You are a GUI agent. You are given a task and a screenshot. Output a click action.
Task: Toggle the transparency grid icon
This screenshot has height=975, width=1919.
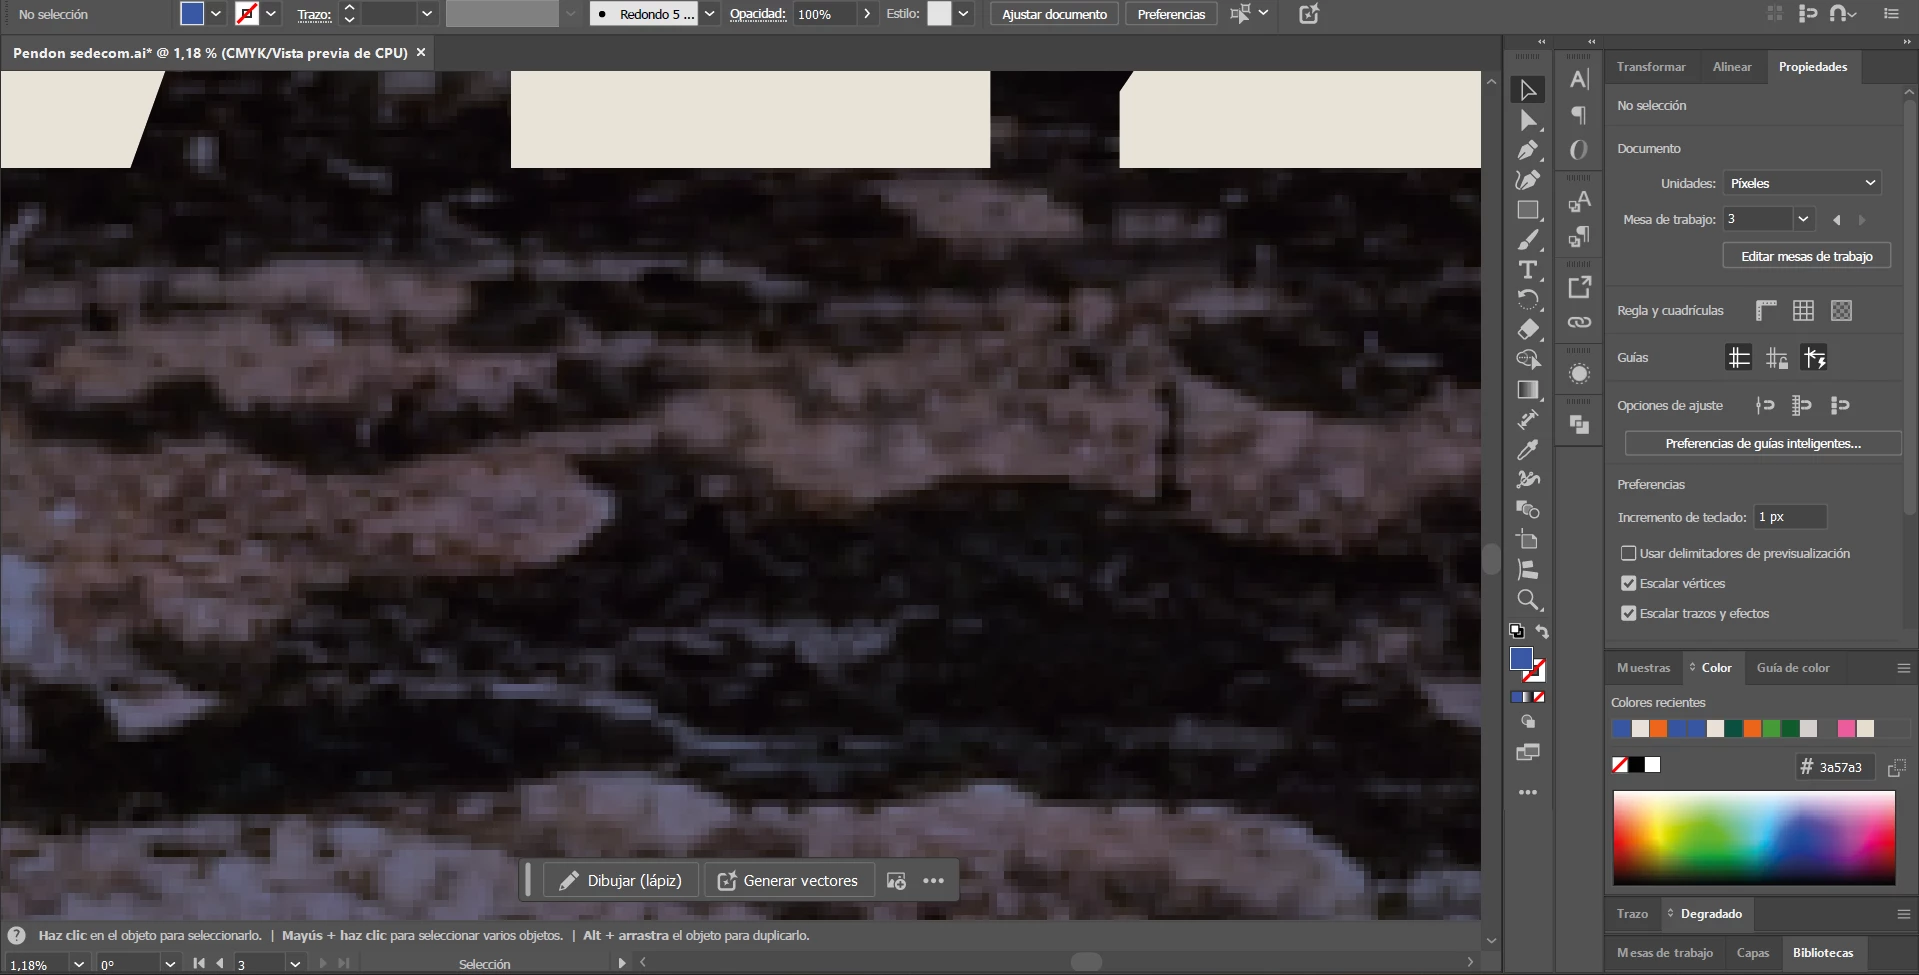[1841, 310]
